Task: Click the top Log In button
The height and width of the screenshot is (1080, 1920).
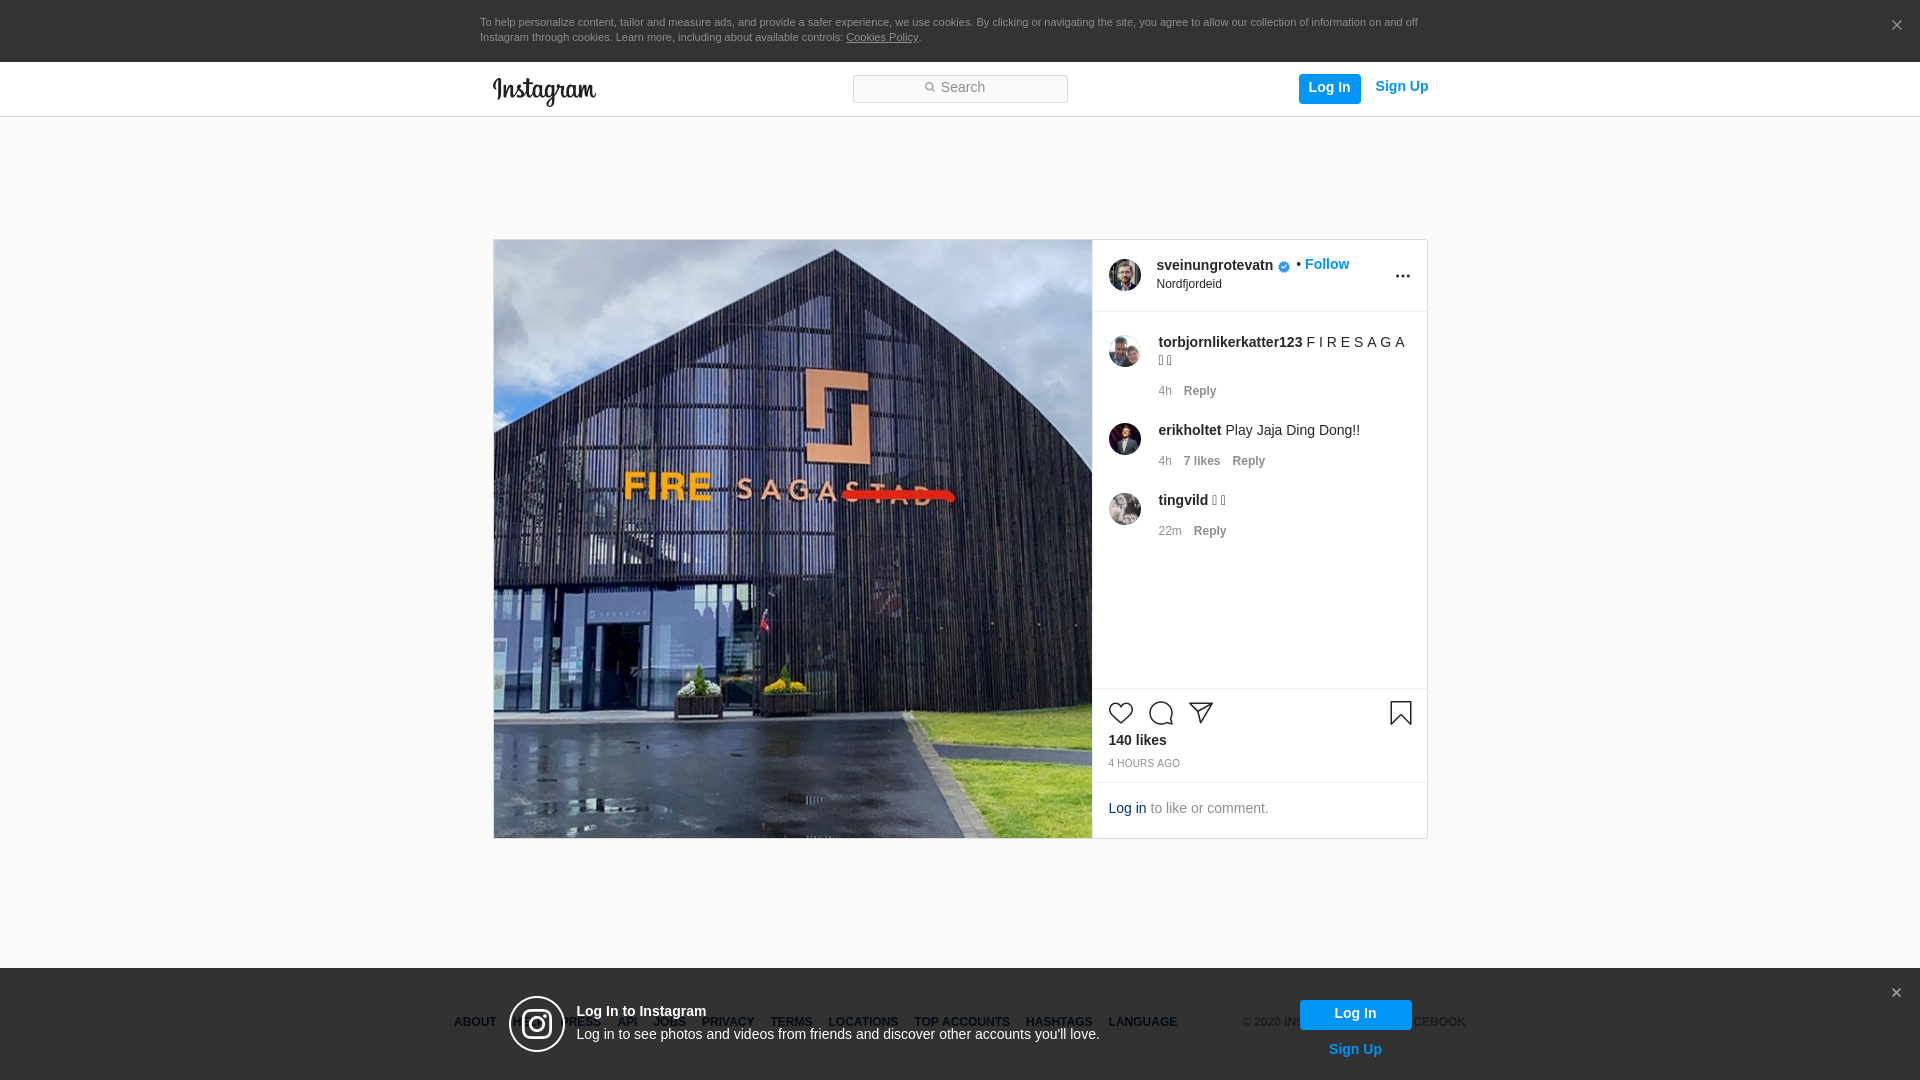Action: click(x=1329, y=88)
